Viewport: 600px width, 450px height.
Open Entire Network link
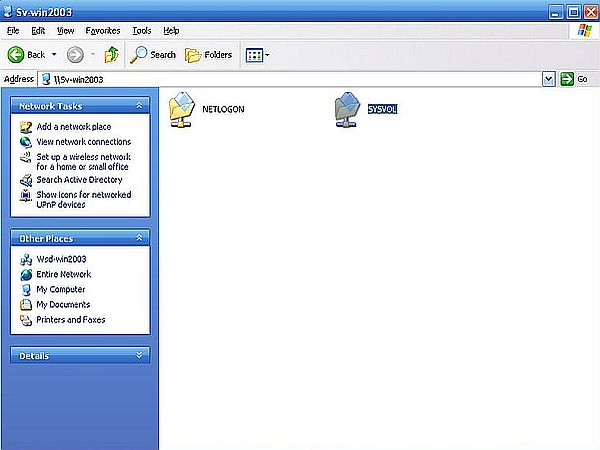coord(64,274)
